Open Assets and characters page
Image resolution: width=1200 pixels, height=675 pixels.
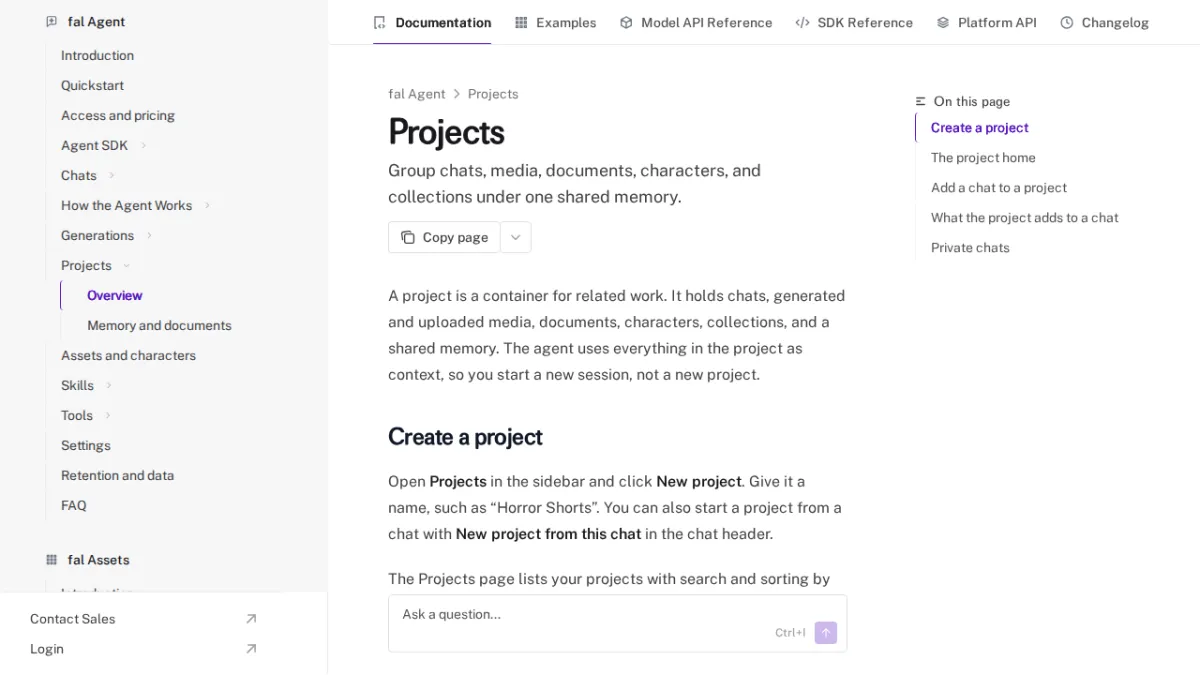[x=128, y=355]
